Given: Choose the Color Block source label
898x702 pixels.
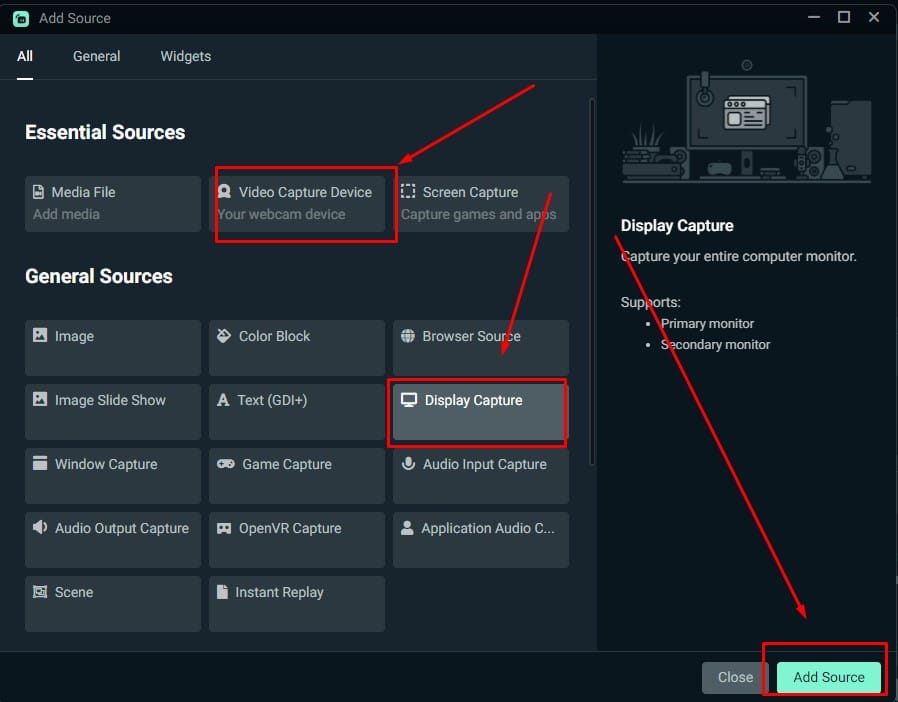Looking at the screenshot, I should [274, 336].
